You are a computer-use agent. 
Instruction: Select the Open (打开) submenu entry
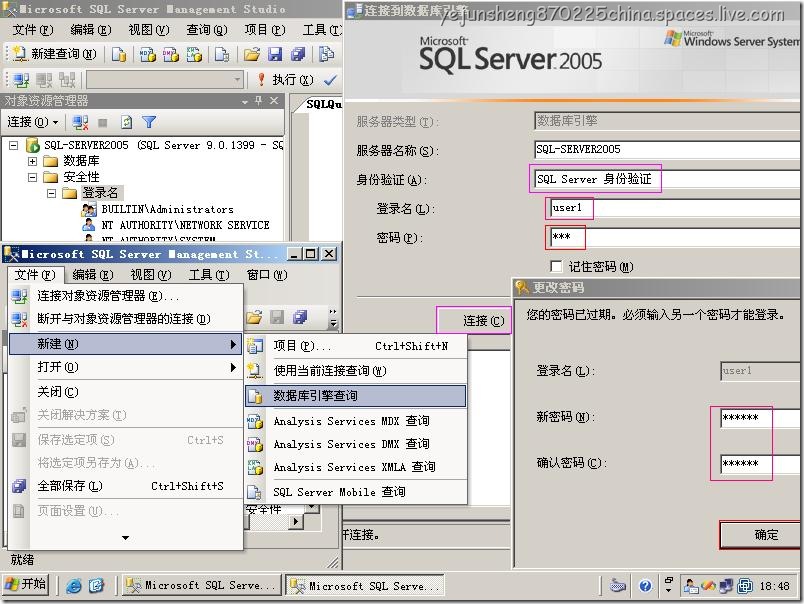click(125, 367)
